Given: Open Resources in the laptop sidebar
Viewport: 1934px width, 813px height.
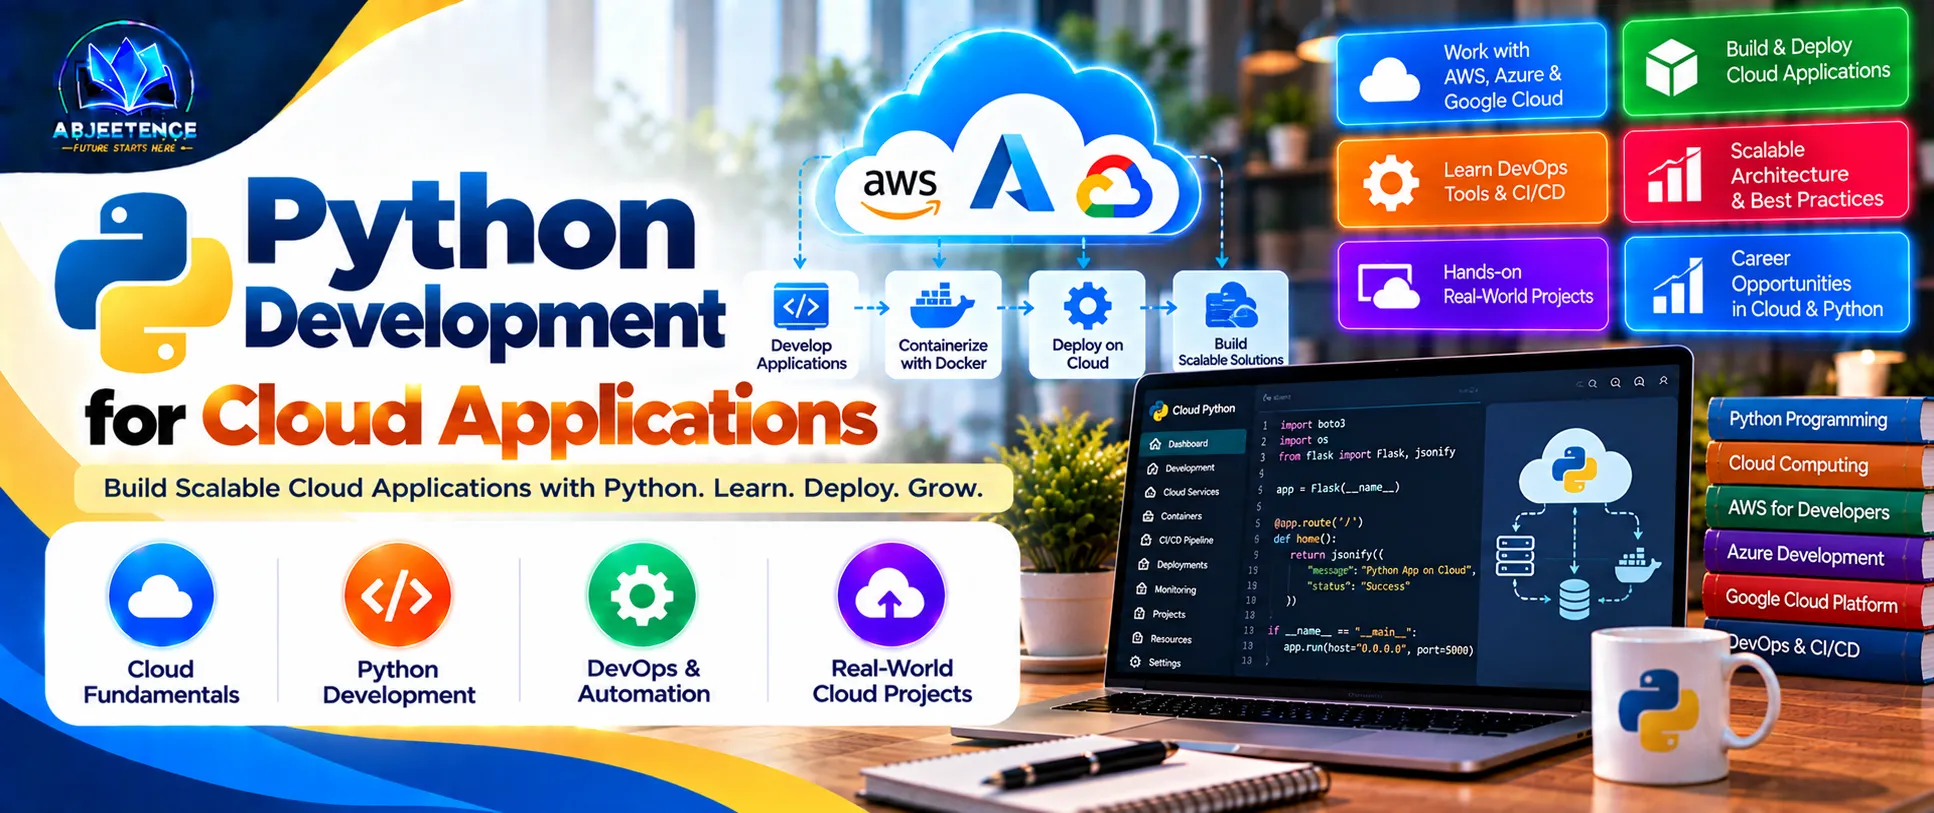Looking at the screenshot, I should [1162, 638].
